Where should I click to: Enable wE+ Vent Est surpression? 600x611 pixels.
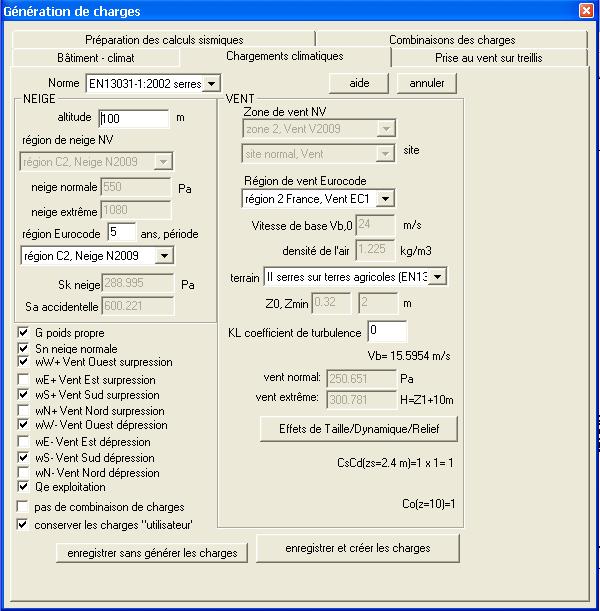click(x=23, y=379)
